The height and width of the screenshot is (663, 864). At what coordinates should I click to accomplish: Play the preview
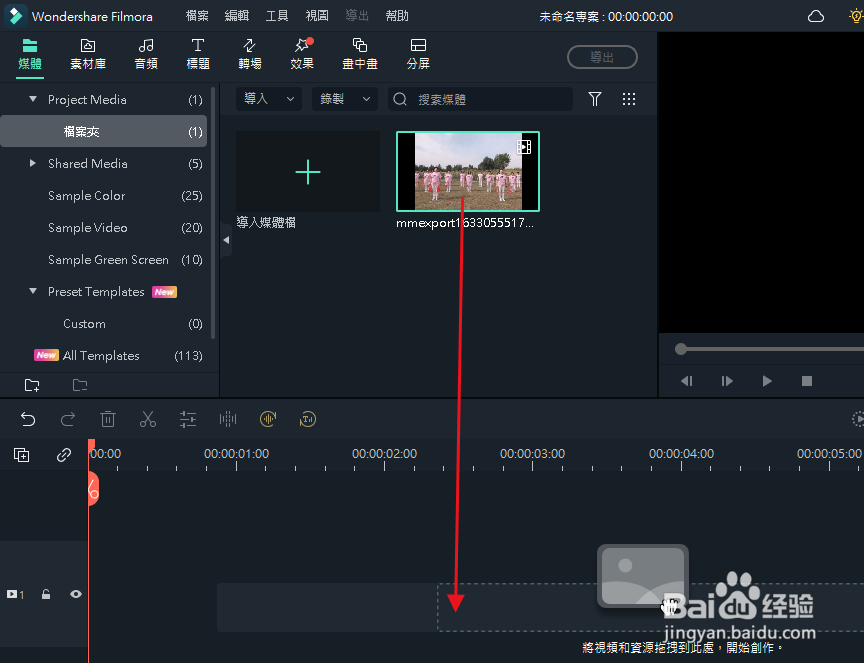[x=767, y=381]
